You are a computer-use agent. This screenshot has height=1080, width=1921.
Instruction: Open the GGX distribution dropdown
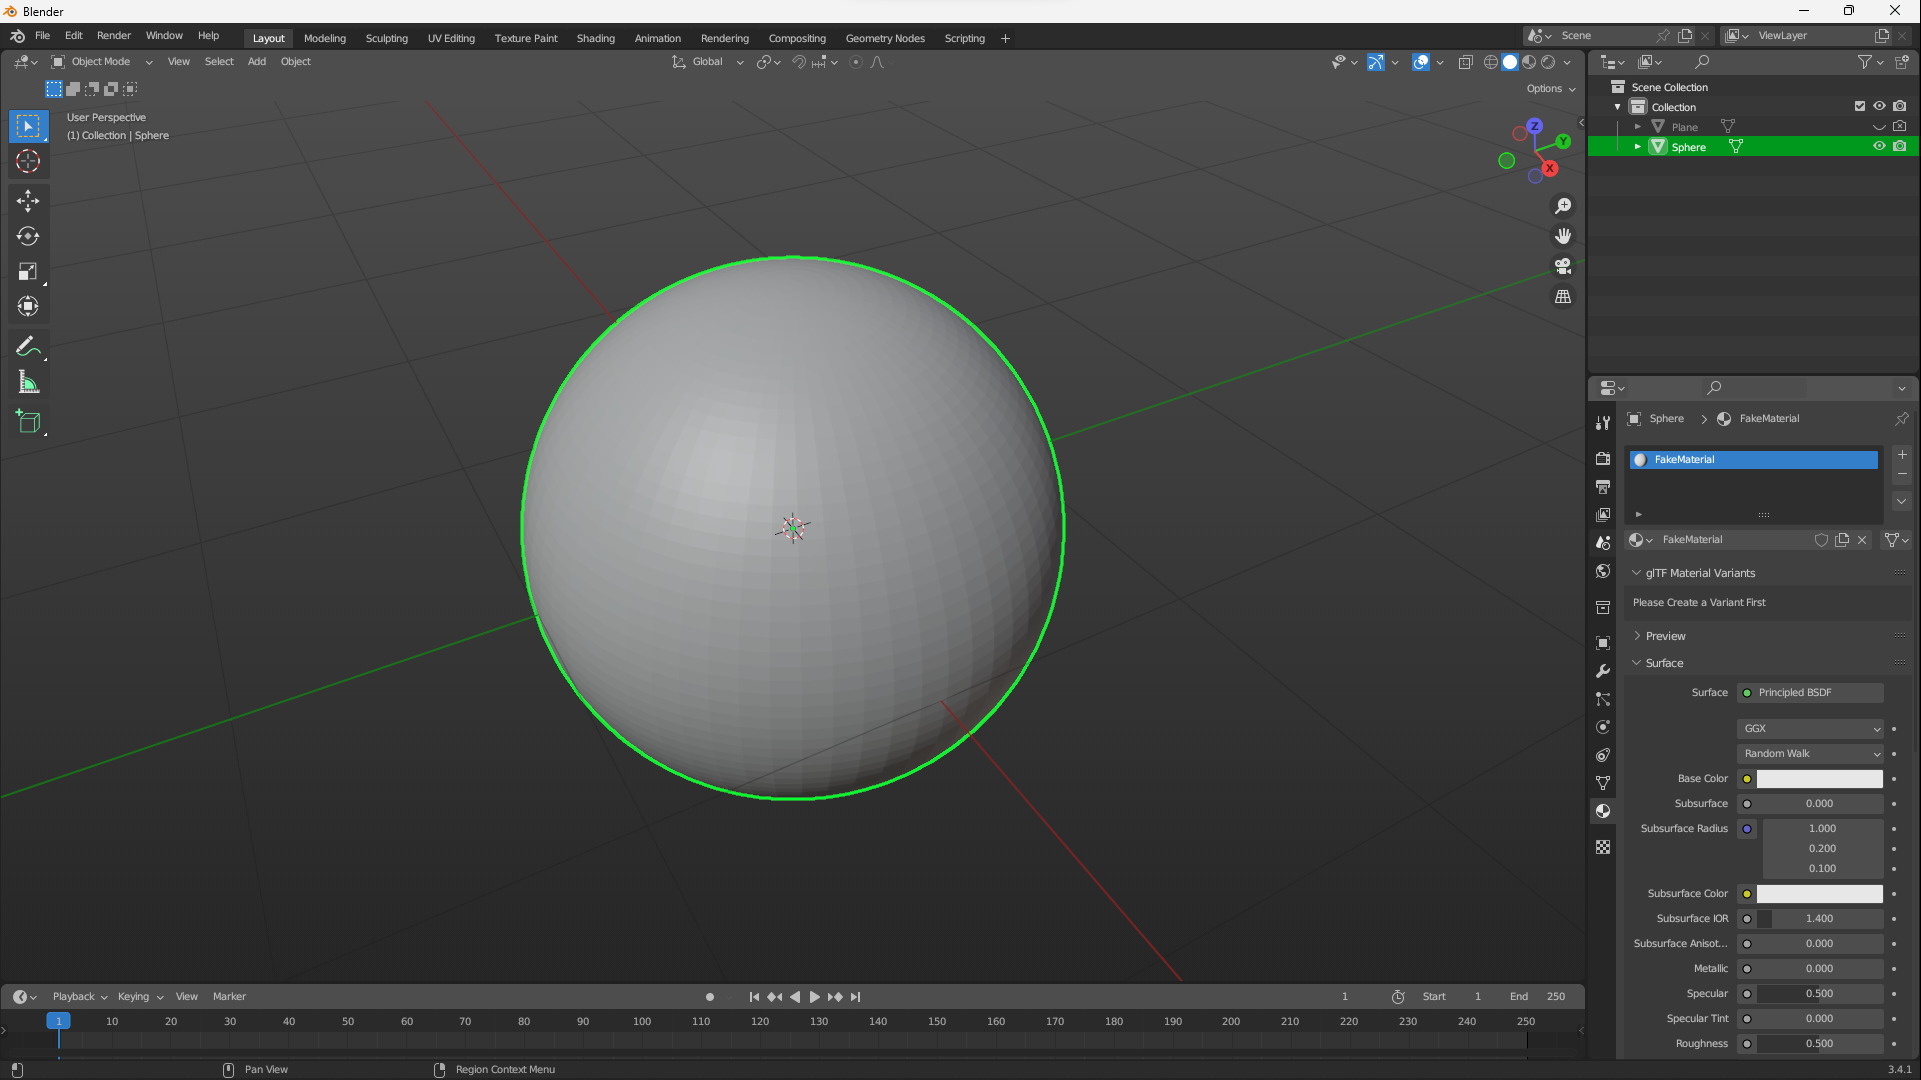pyautogui.click(x=1809, y=728)
